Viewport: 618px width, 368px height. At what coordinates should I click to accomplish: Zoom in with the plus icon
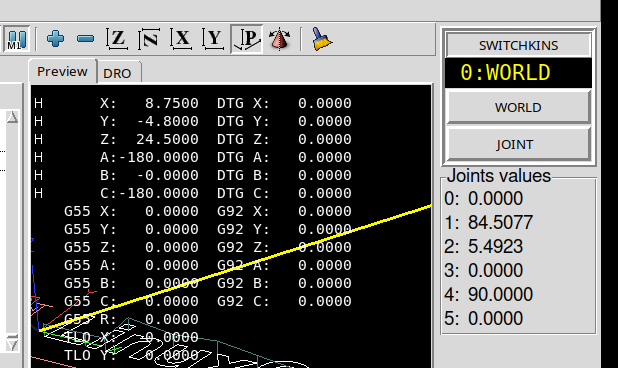click(x=55, y=39)
